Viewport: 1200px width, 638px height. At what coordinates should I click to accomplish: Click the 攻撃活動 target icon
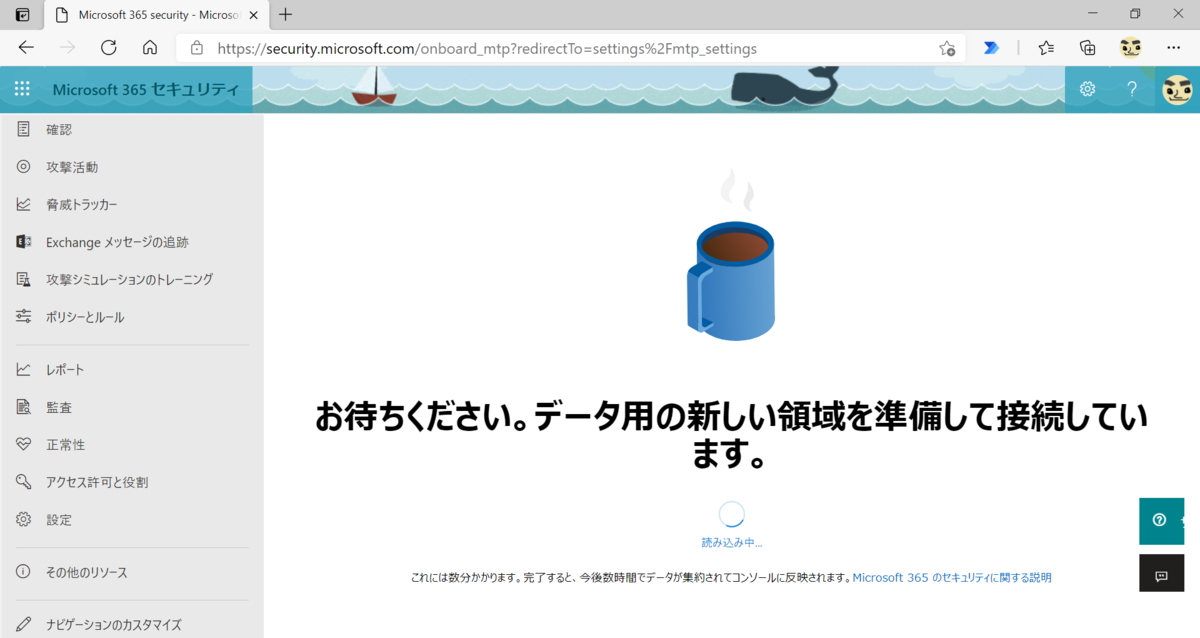pos(23,167)
